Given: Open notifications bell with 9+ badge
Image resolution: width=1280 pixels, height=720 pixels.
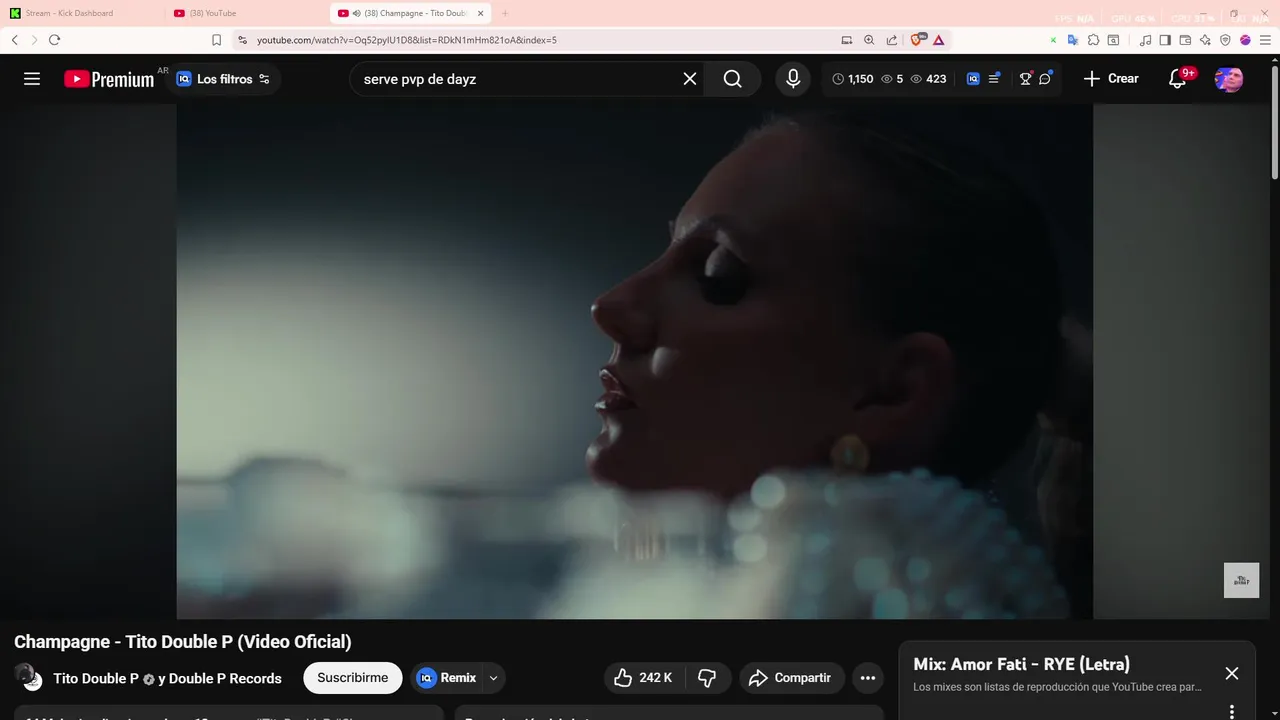Looking at the screenshot, I should [x=1178, y=79].
